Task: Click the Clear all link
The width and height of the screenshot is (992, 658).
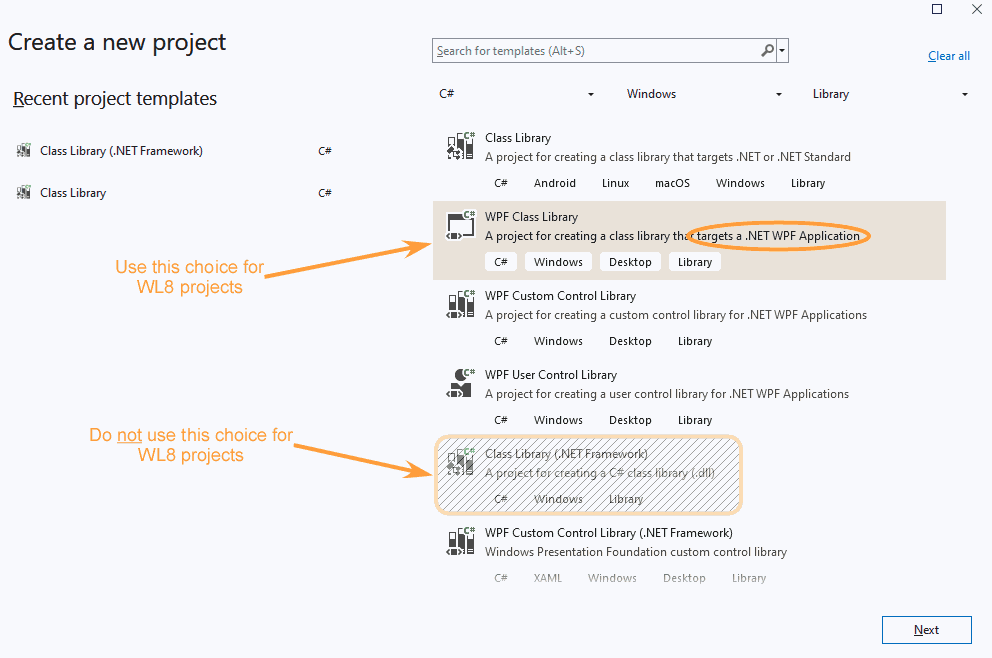Action: pyautogui.click(x=948, y=56)
